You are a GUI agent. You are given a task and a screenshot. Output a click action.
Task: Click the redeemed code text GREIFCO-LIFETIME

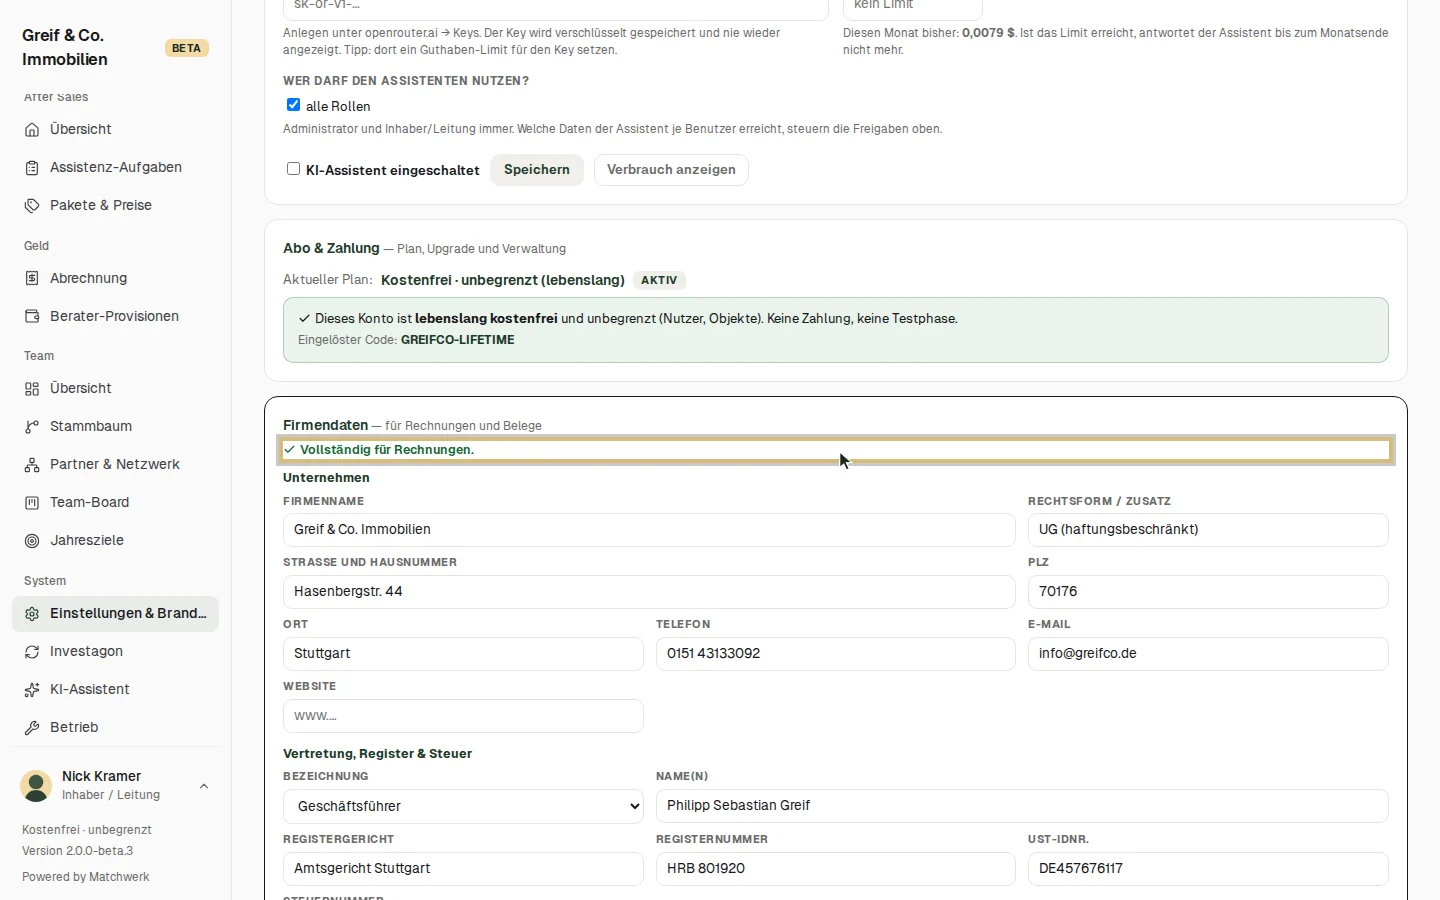tap(458, 340)
